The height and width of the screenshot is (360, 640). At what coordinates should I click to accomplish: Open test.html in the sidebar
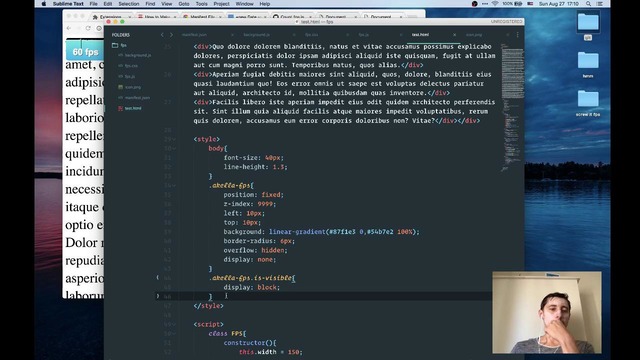coord(133,108)
